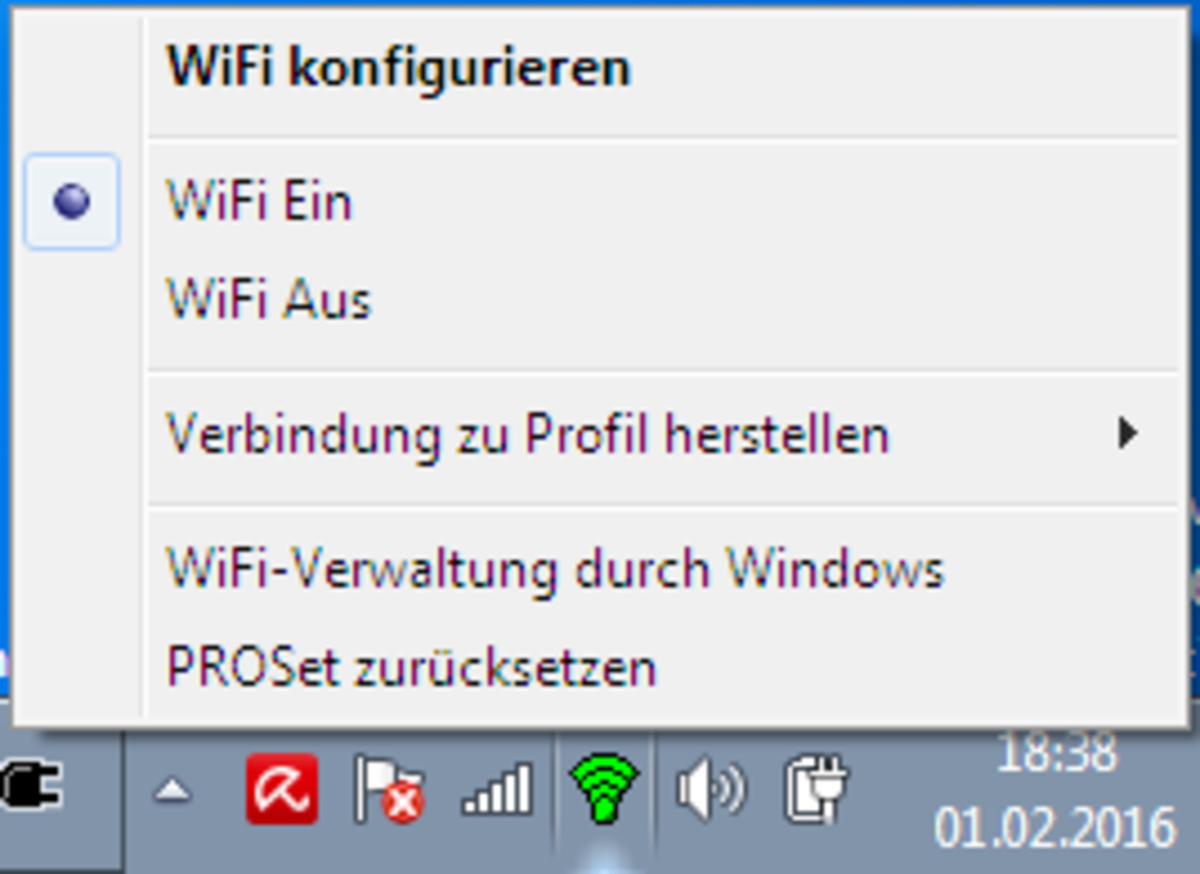Open the volume speaker icon

(x=710, y=789)
